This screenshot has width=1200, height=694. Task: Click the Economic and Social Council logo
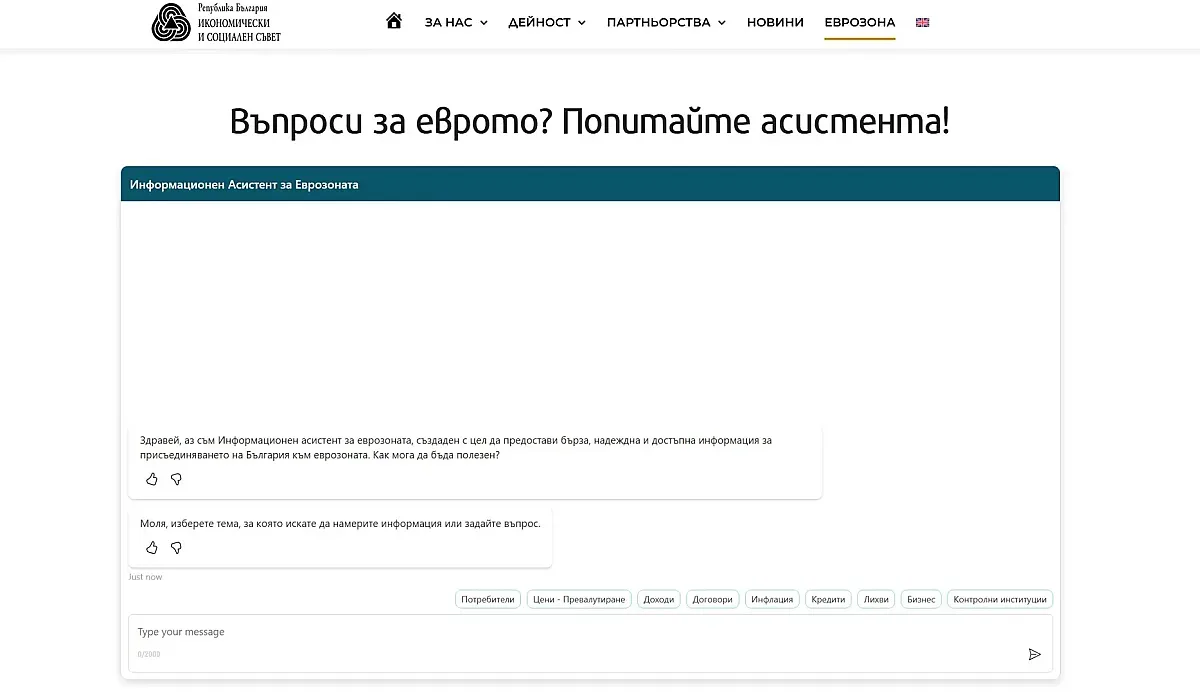pyautogui.click(x=216, y=22)
